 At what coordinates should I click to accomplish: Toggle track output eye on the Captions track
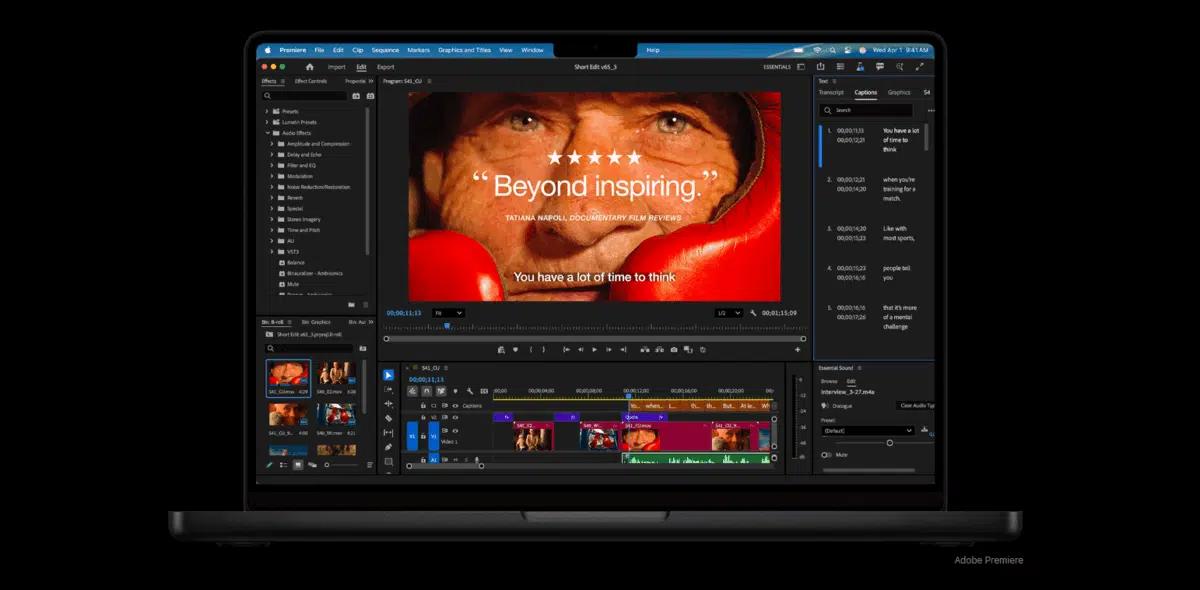(455, 406)
